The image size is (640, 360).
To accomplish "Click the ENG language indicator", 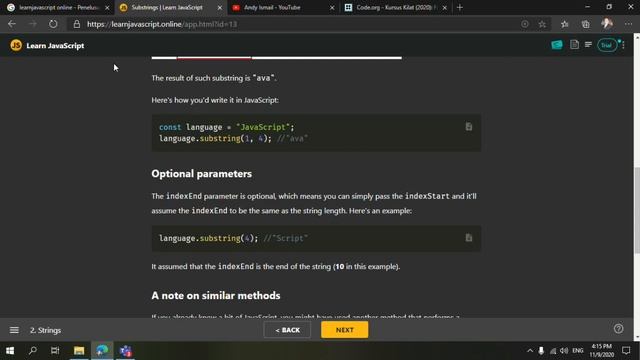I will coord(578,351).
